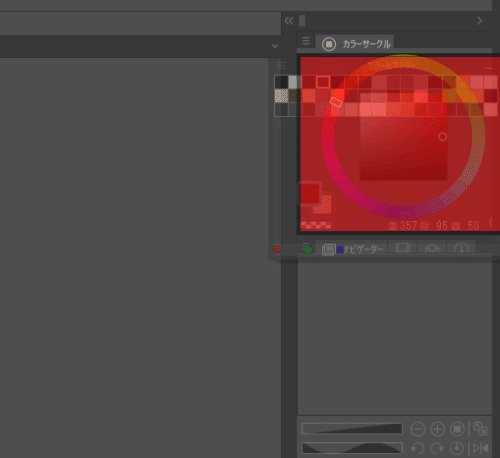Select the カラーサークル tab
Image resolution: width=500 pixels, height=458 pixels.
pos(355,44)
